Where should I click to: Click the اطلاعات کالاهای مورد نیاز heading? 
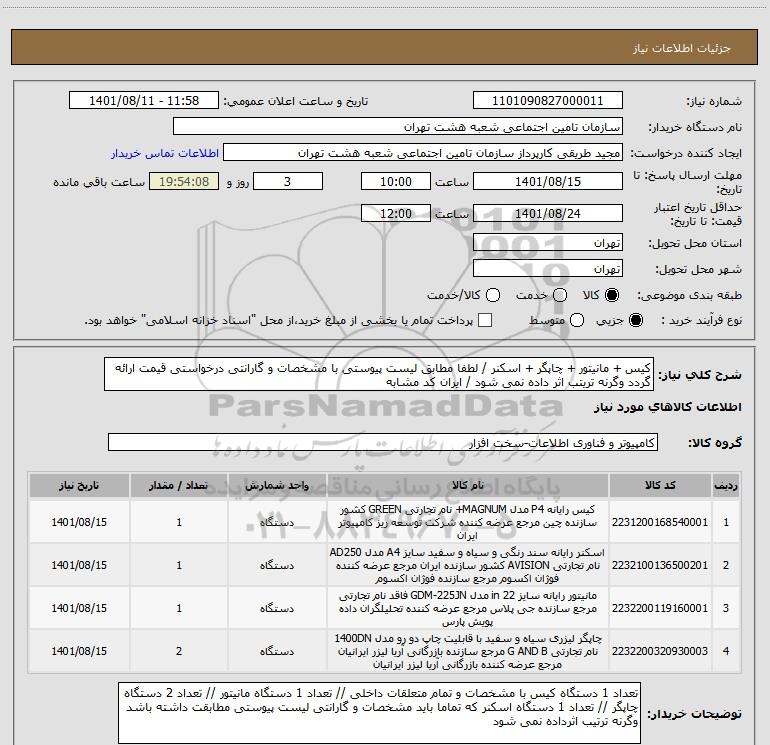pyautogui.click(x=667, y=407)
